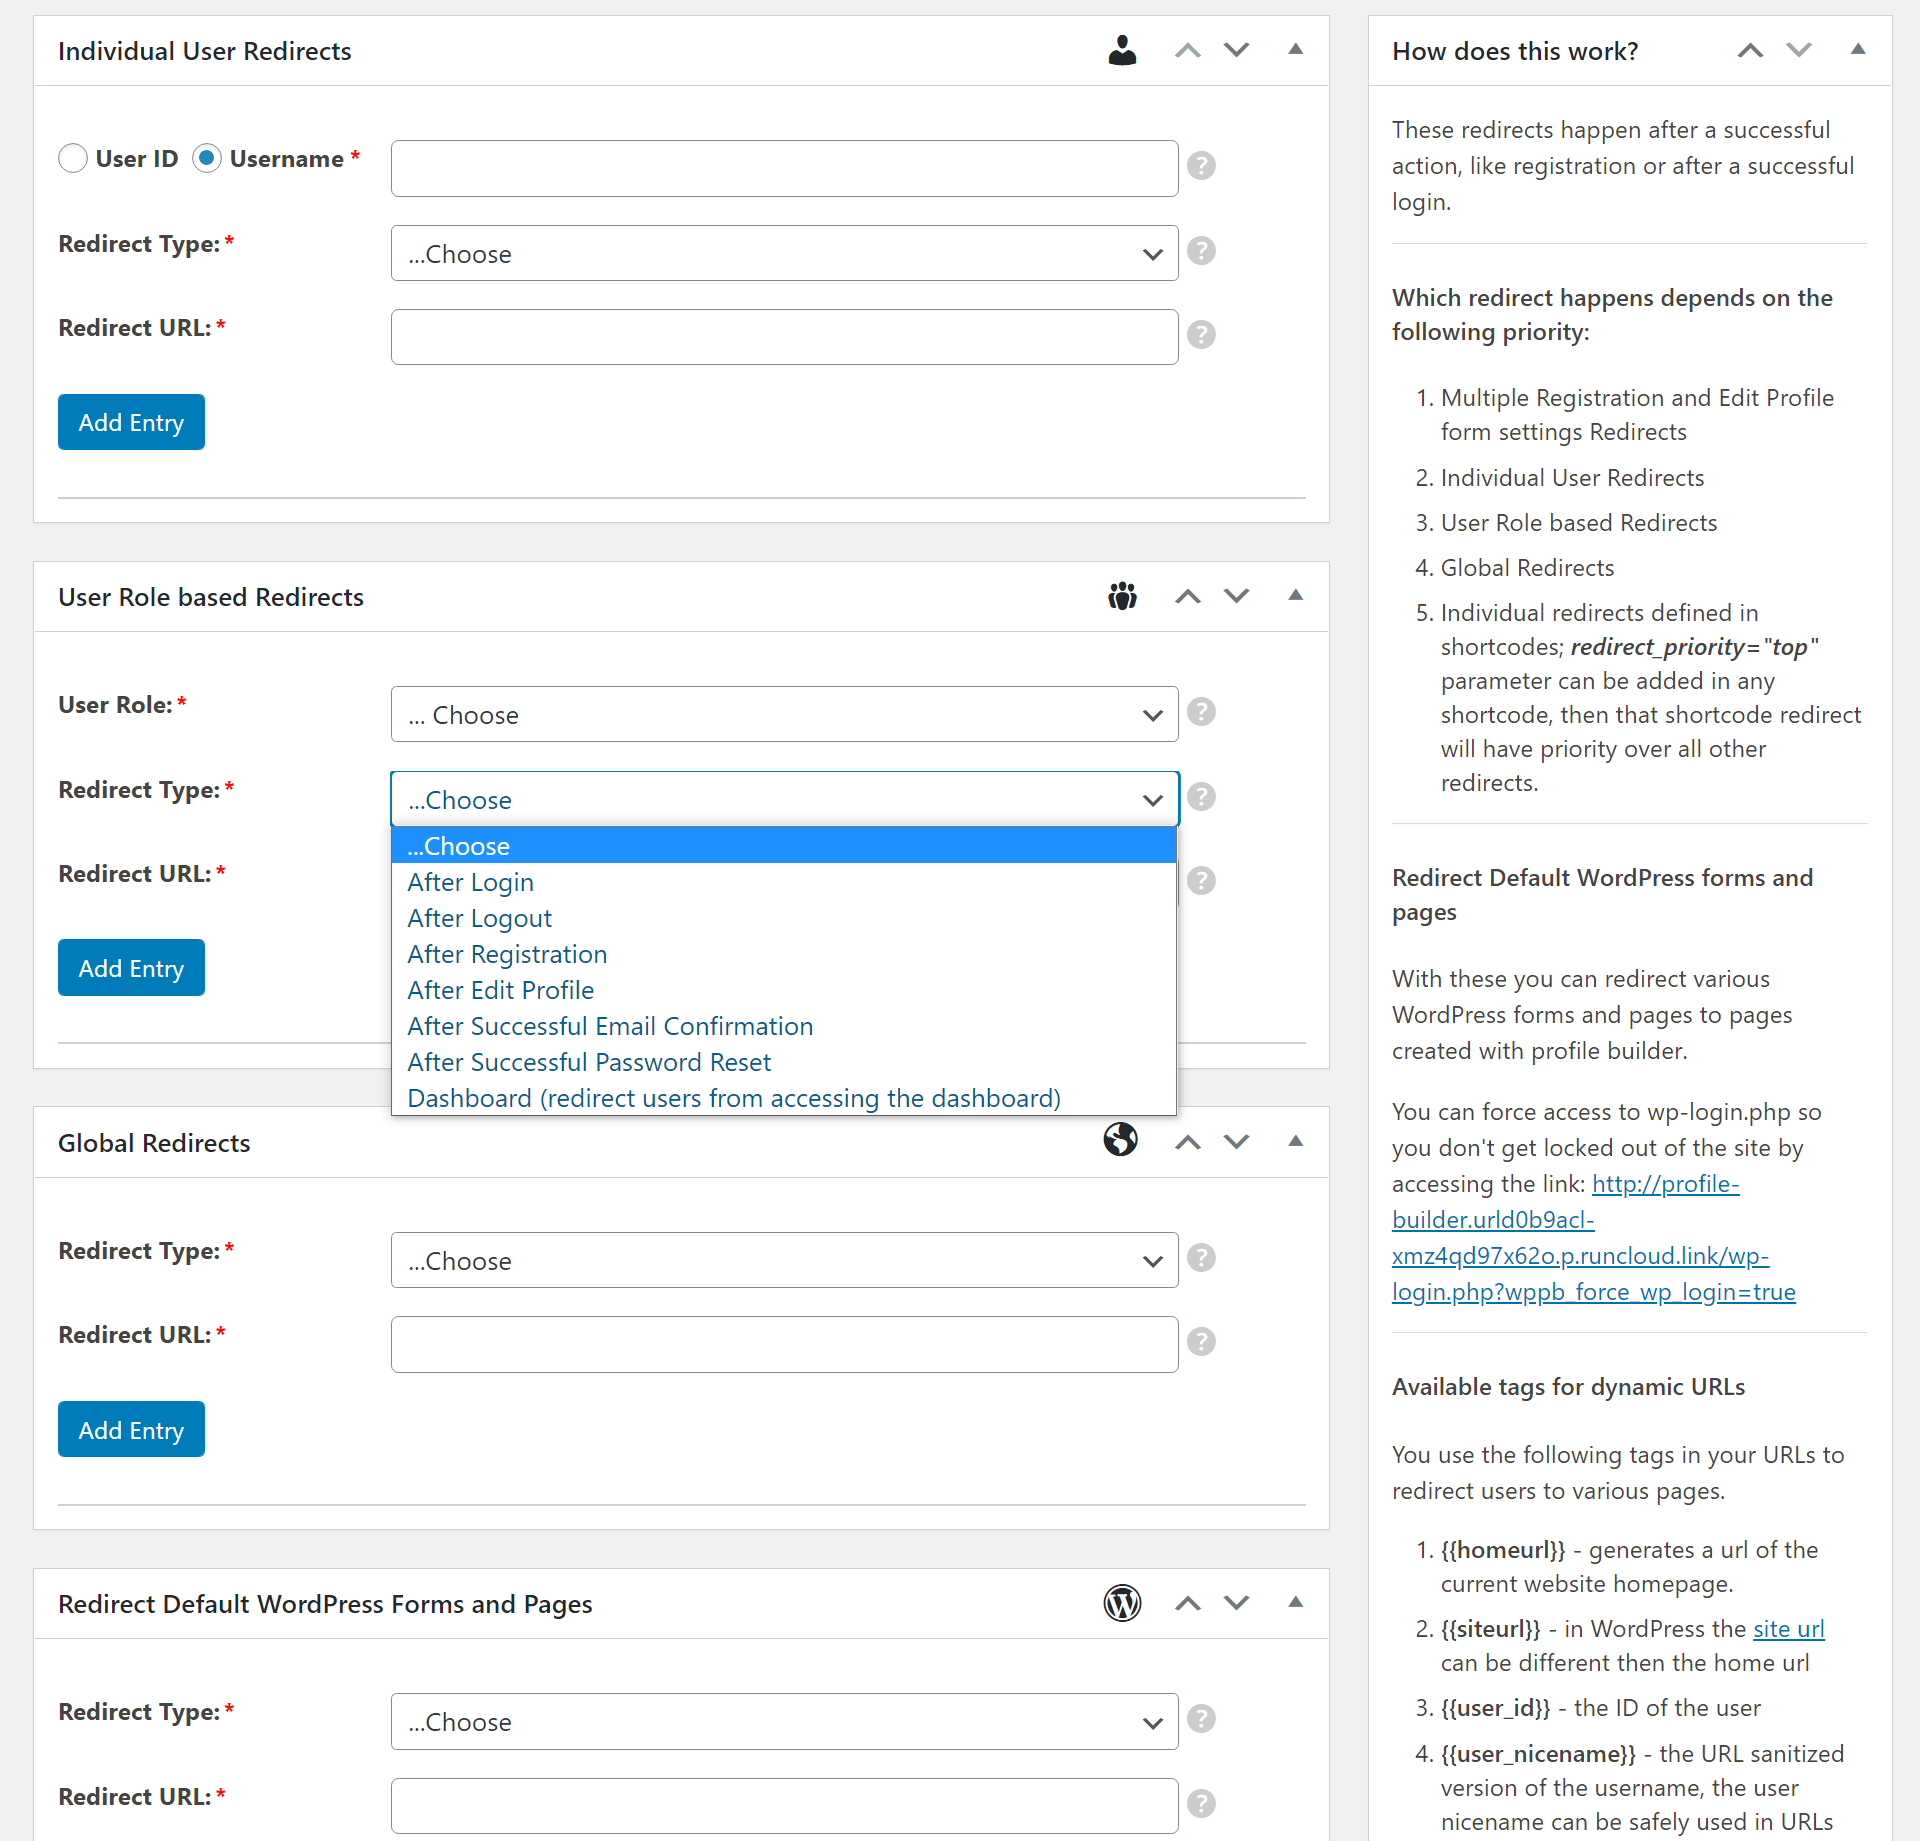Screen dimensions: 1920x1841
Task: Click help icon beside User Role dropdown
Action: coord(1201,711)
